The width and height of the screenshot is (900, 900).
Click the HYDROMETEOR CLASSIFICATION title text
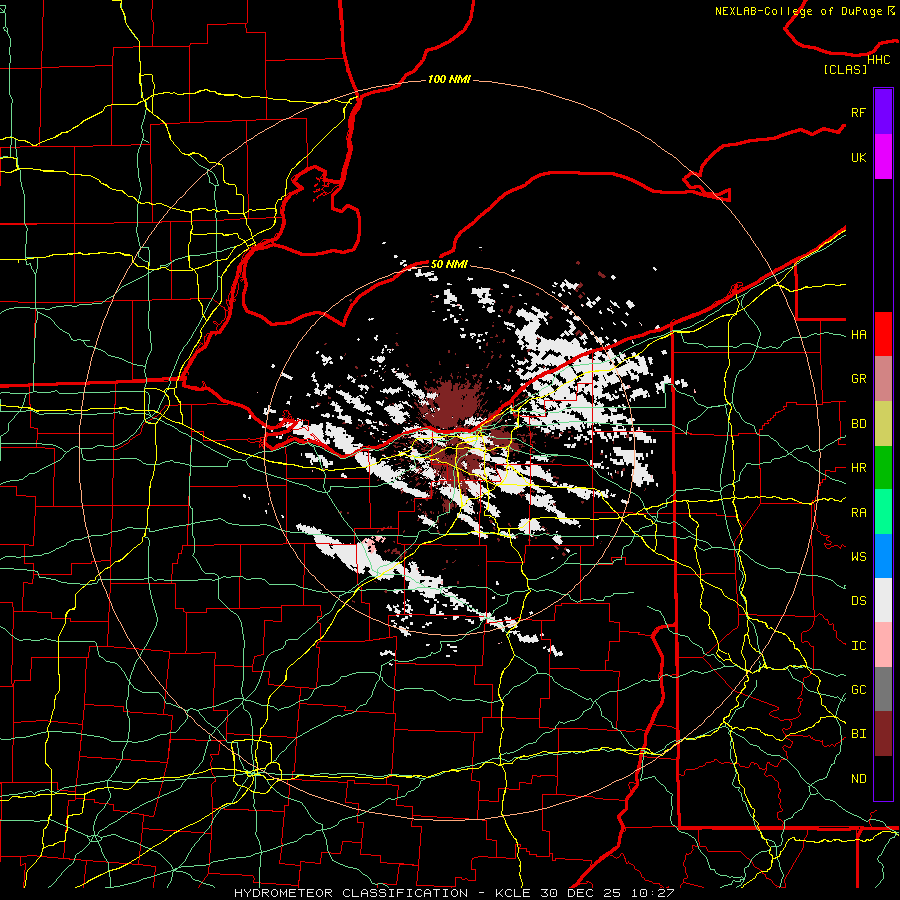coord(351,893)
